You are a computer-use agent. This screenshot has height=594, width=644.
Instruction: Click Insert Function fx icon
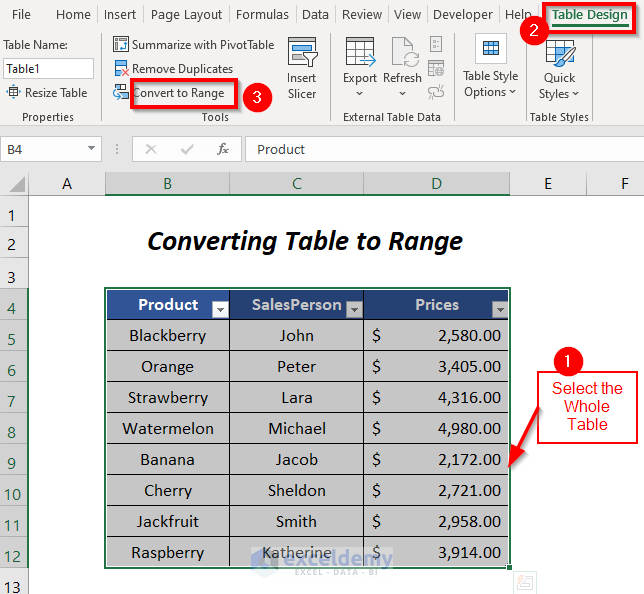(223, 149)
